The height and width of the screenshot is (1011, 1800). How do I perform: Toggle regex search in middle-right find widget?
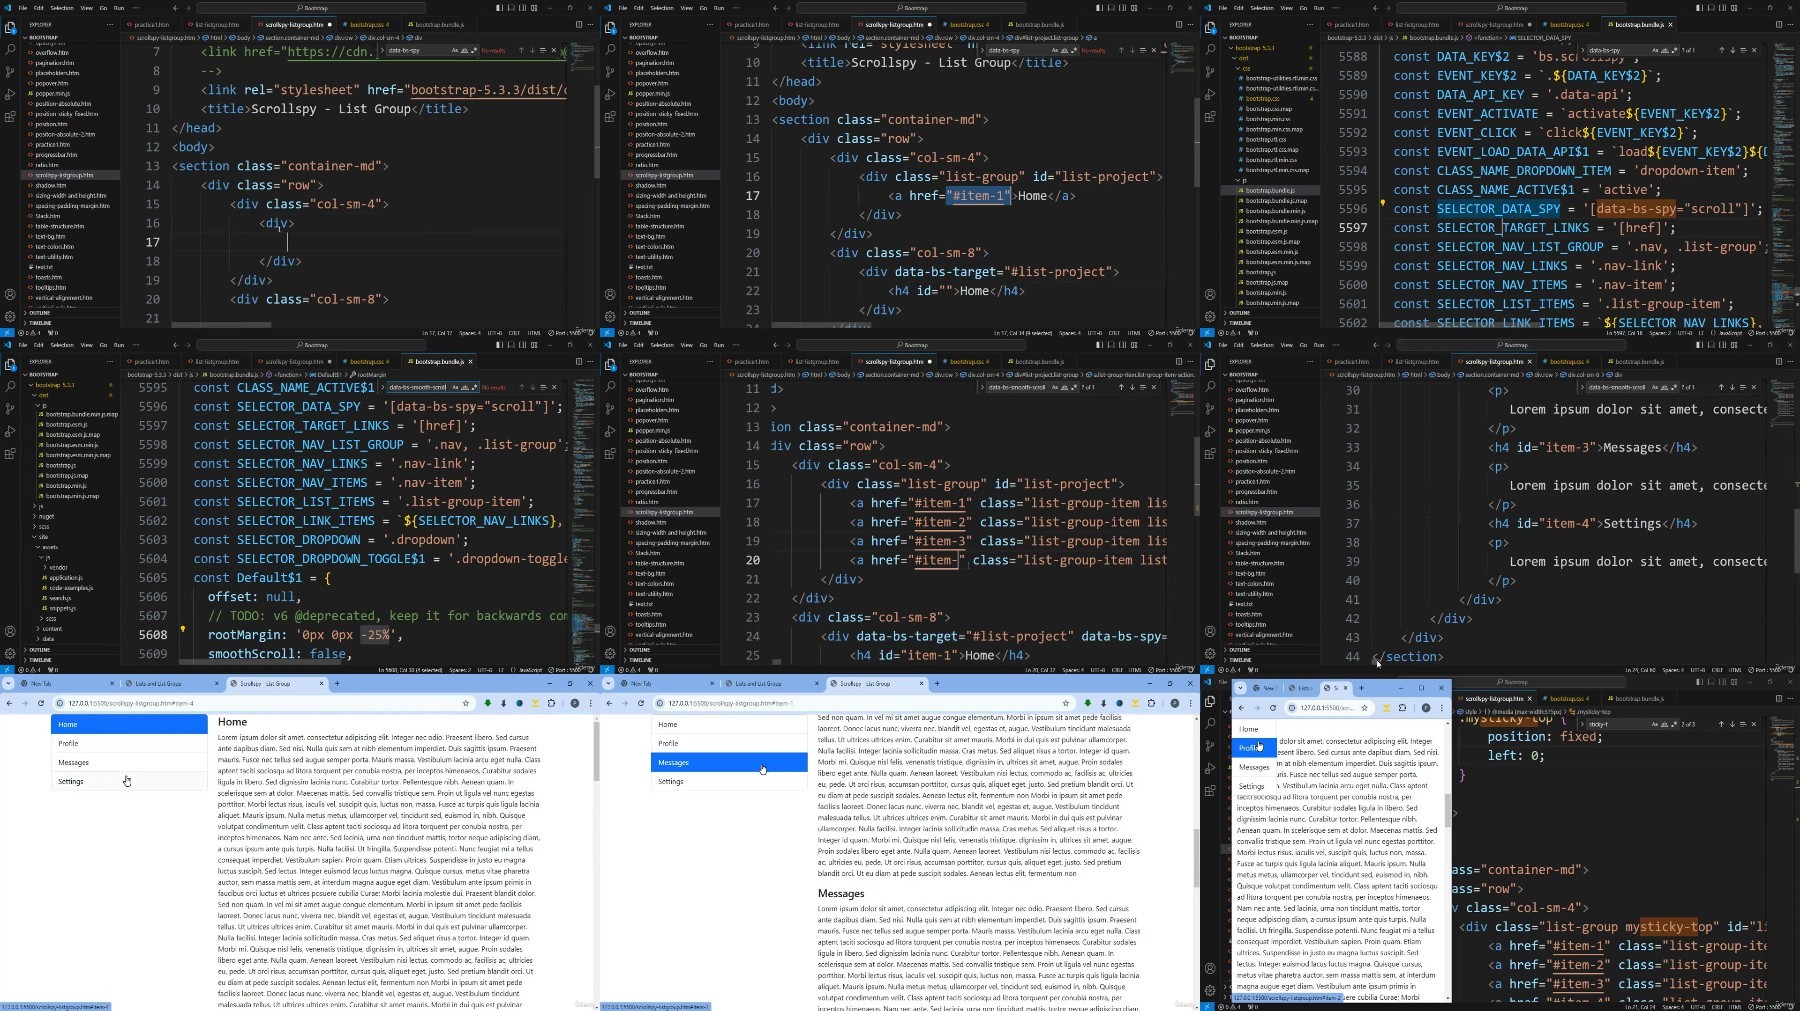tap(1674, 387)
